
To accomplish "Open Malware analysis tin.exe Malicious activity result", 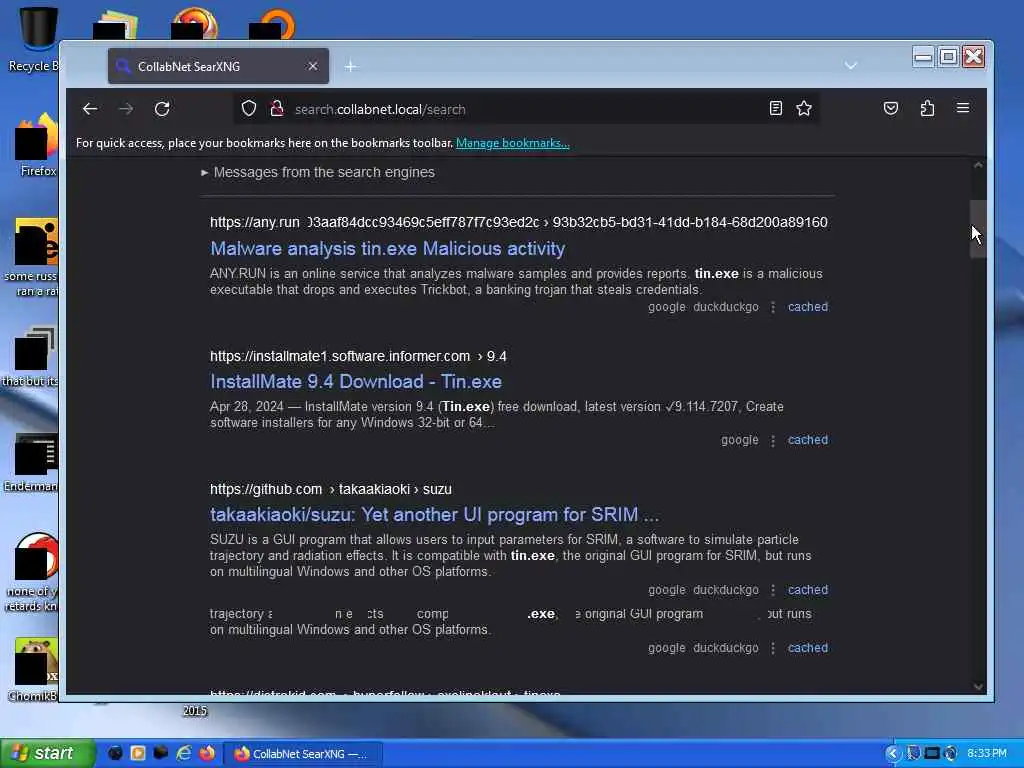I will click(387, 249).
